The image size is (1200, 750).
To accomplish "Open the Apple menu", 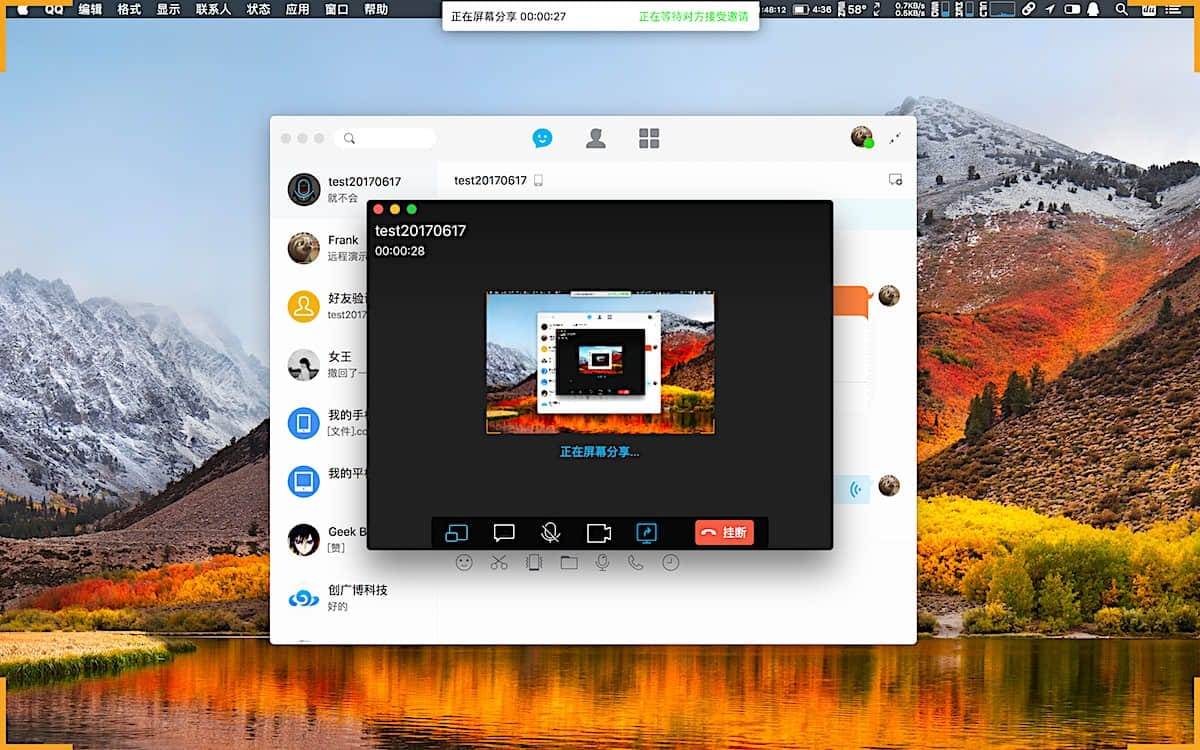I will (23, 9).
